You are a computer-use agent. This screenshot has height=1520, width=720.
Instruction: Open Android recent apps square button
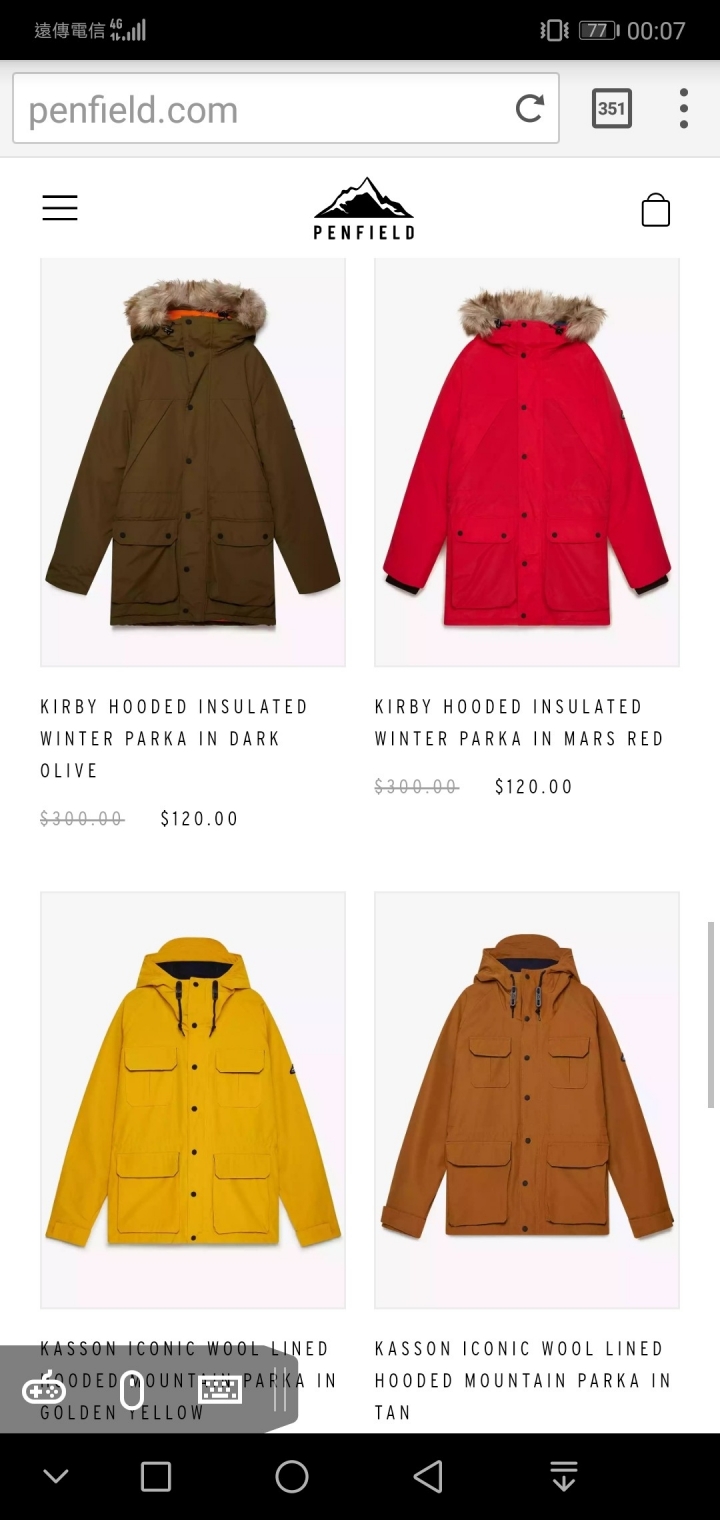(156, 1476)
